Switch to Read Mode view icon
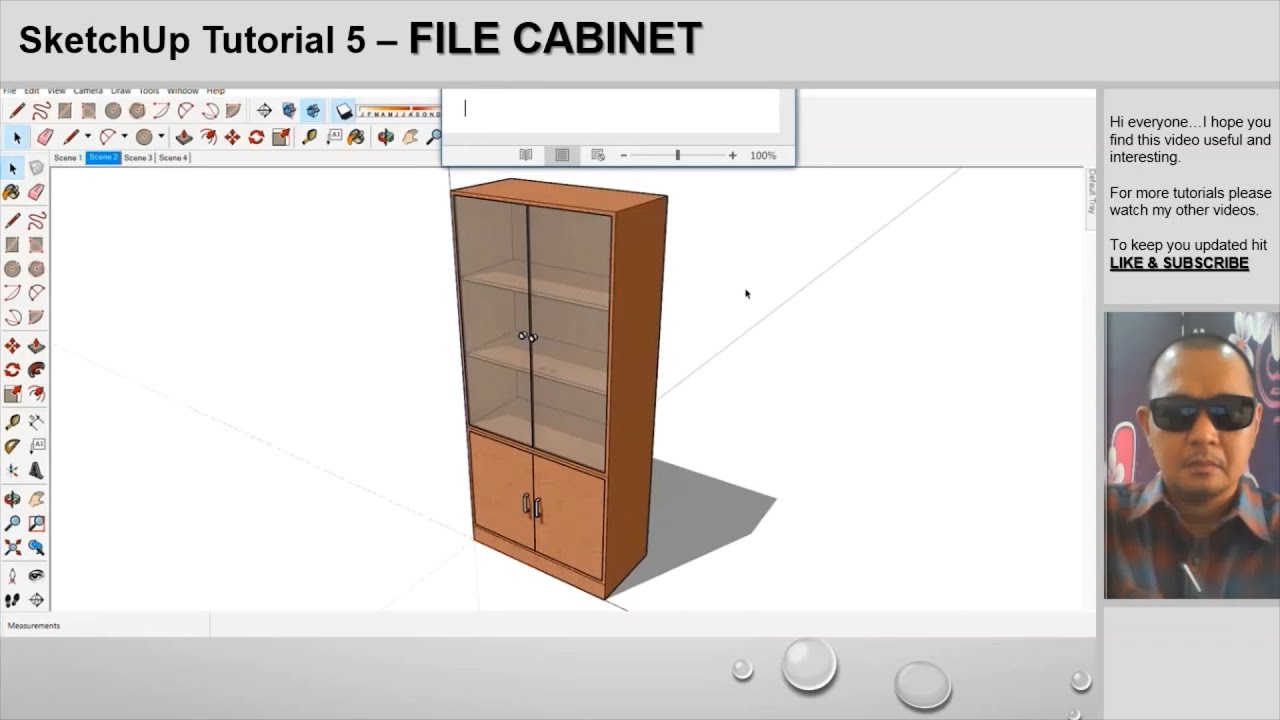This screenshot has width=1280, height=720. pyautogui.click(x=526, y=155)
